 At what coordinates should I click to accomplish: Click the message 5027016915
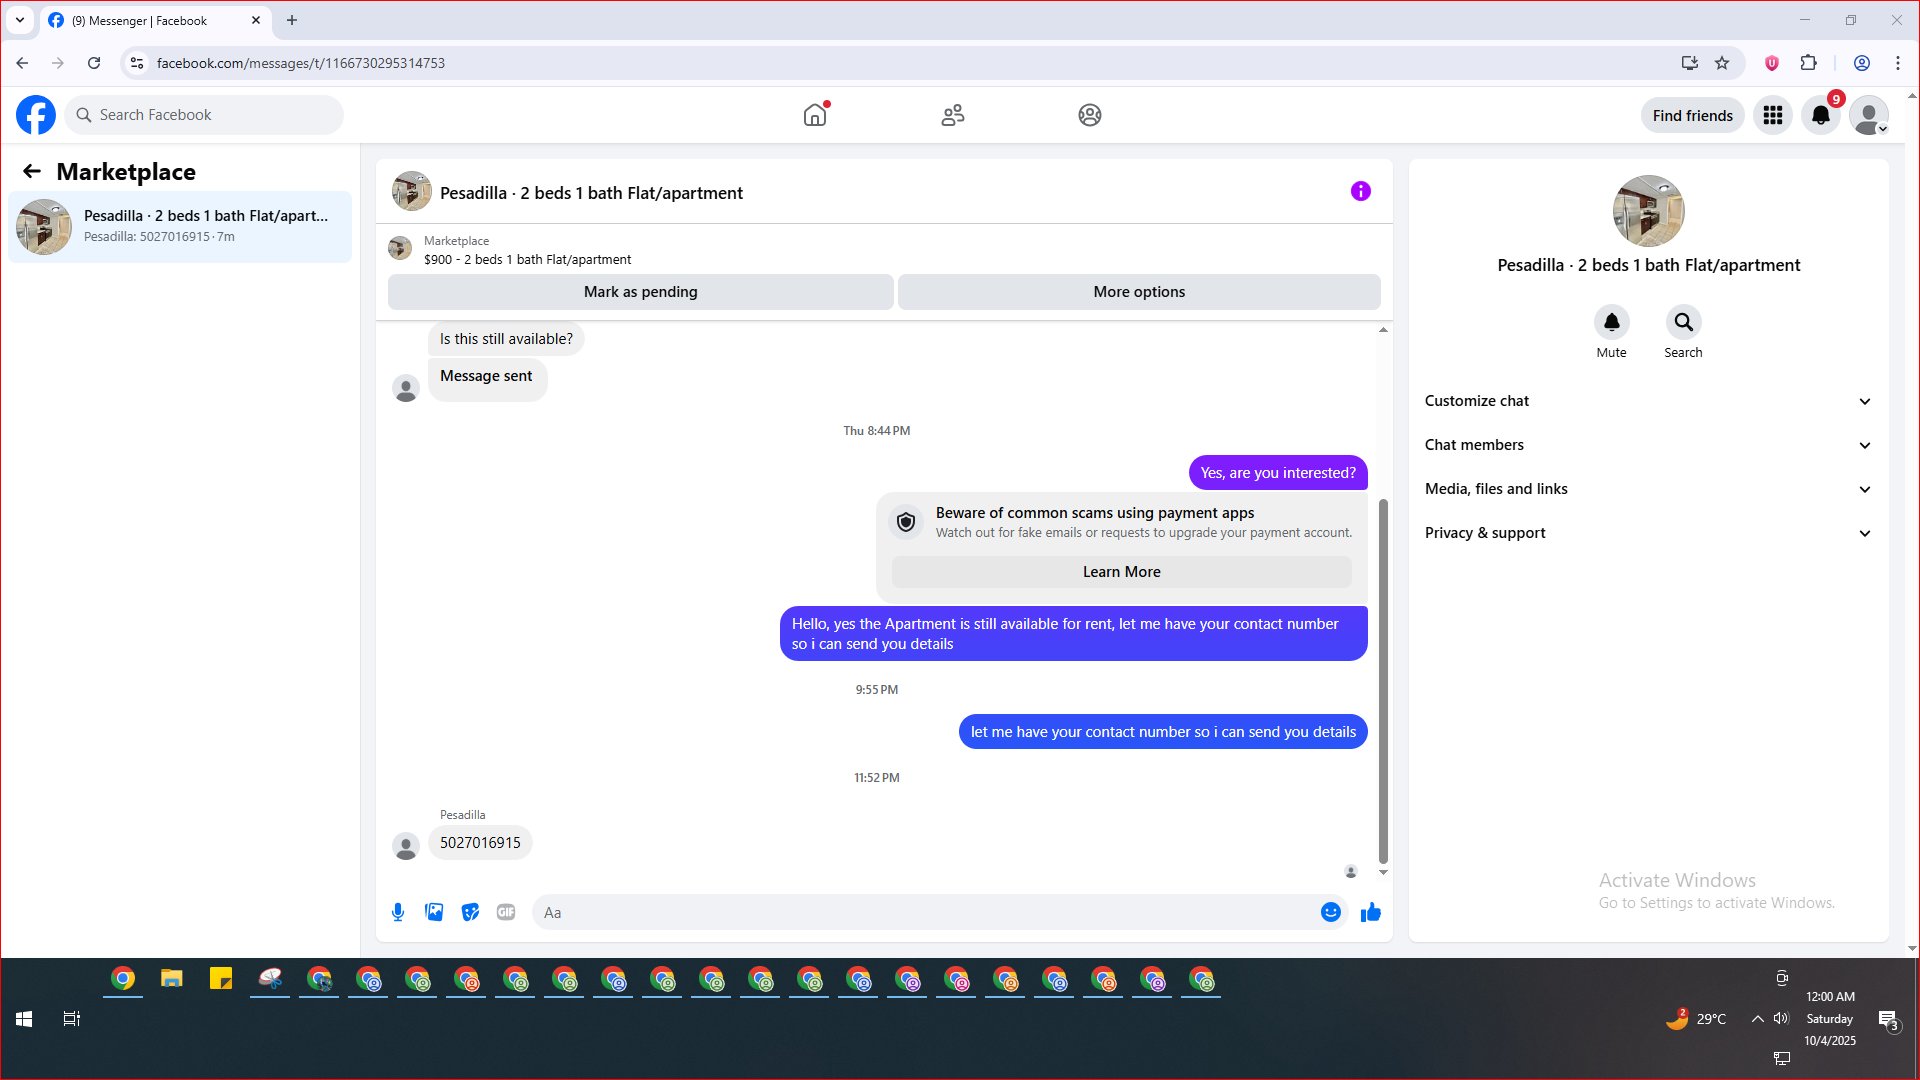(480, 843)
